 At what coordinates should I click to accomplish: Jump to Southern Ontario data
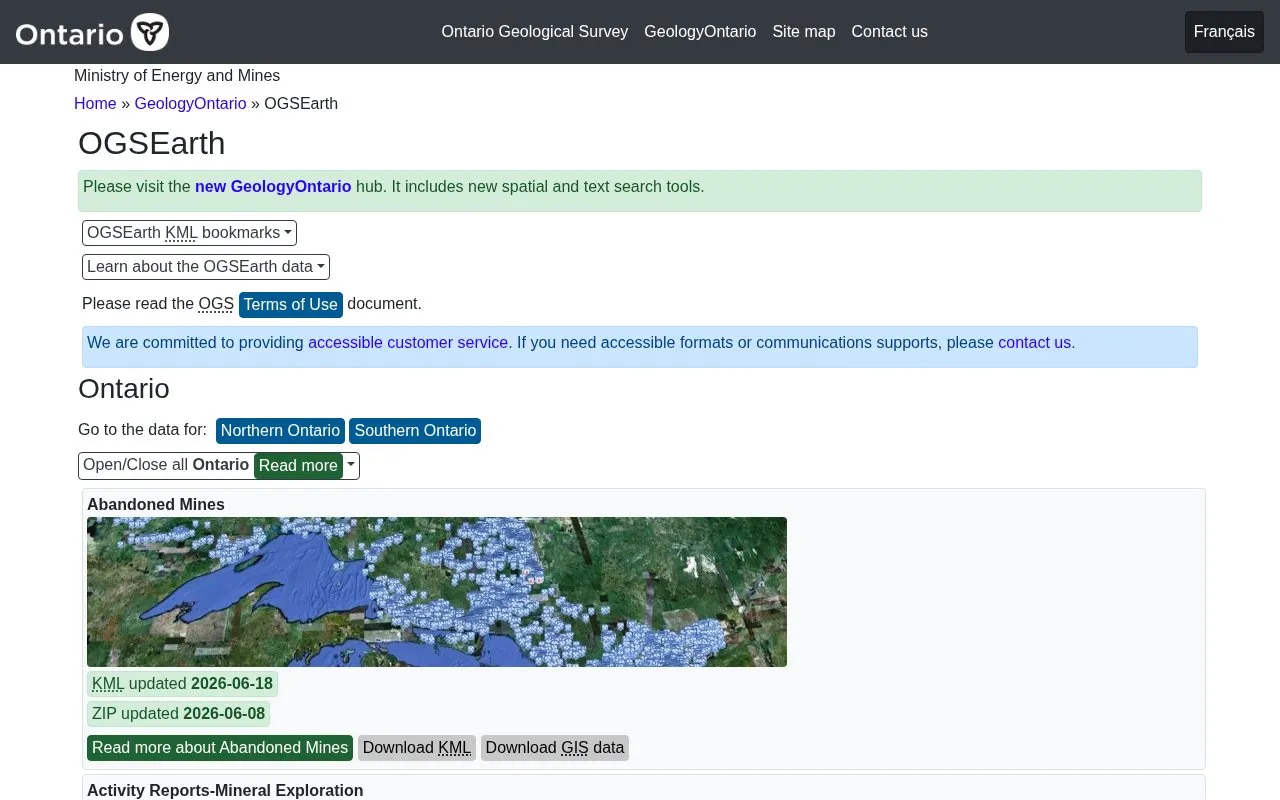tap(415, 431)
